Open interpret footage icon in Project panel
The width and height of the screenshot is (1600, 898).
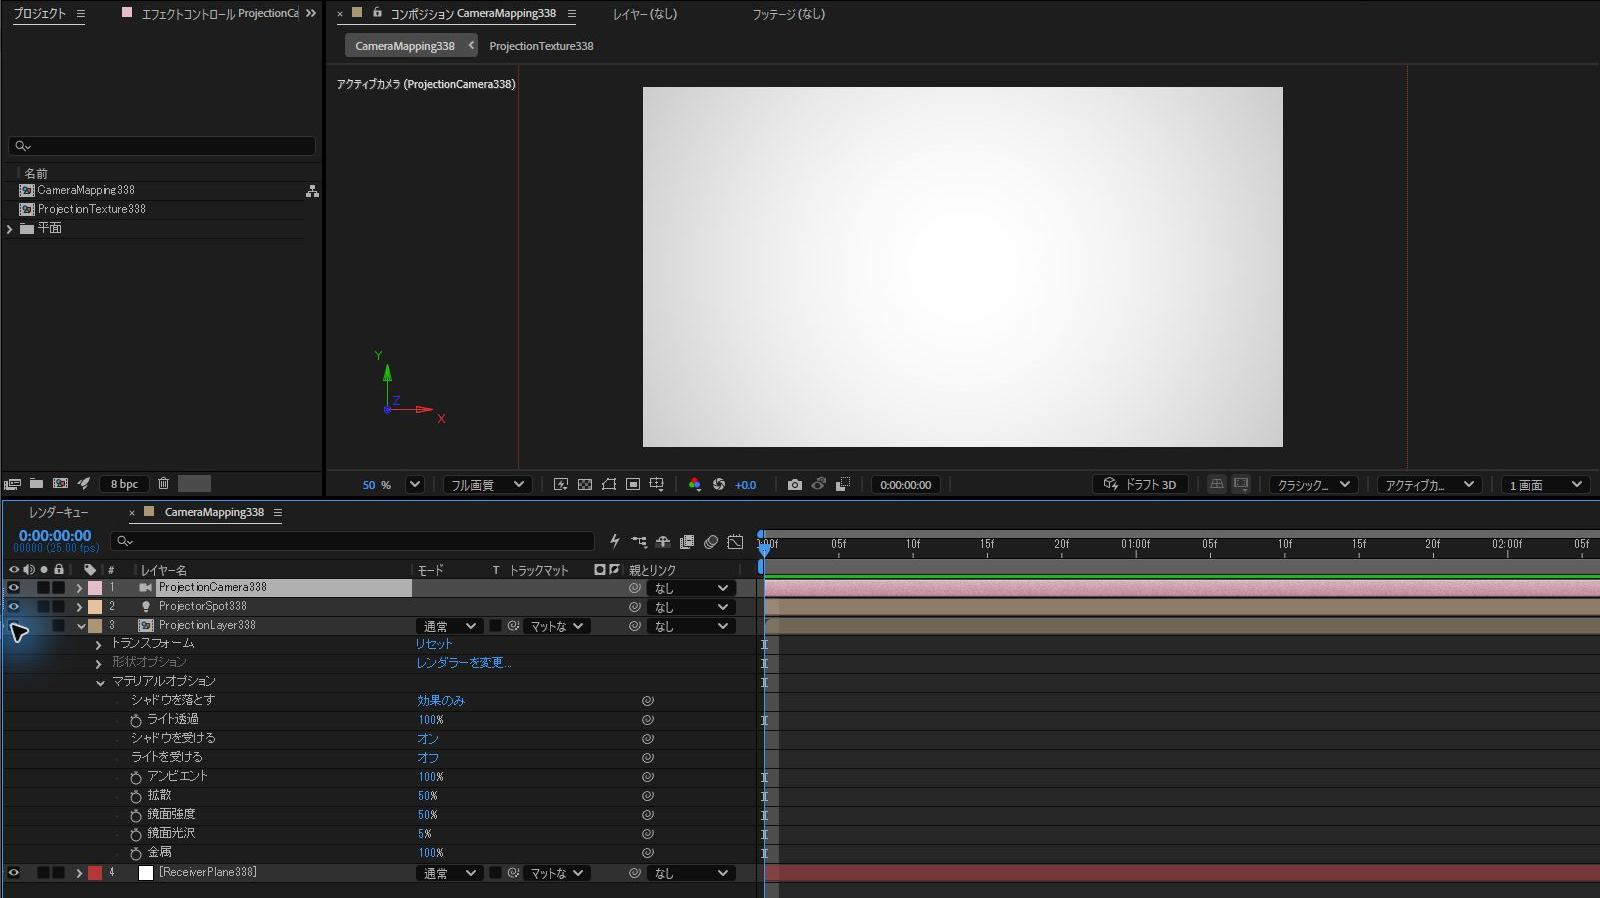13,484
